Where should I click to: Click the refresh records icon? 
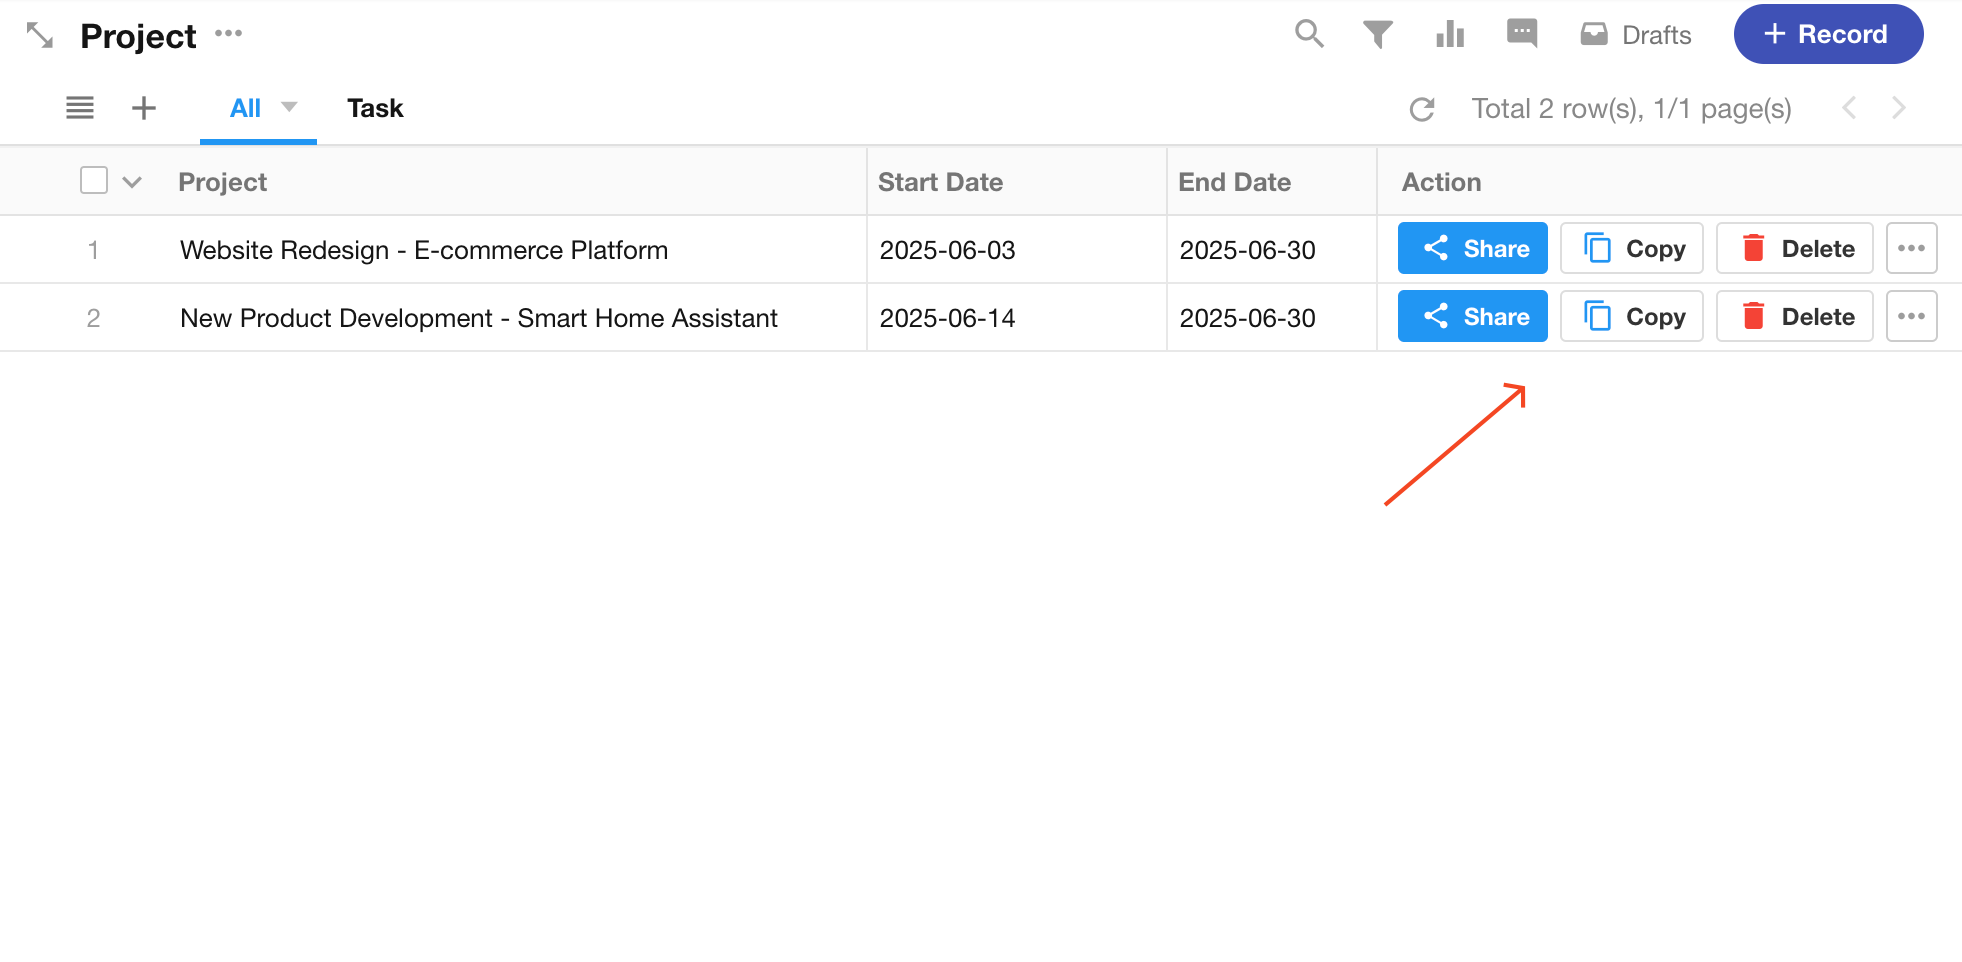click(x=1422, y=109)
